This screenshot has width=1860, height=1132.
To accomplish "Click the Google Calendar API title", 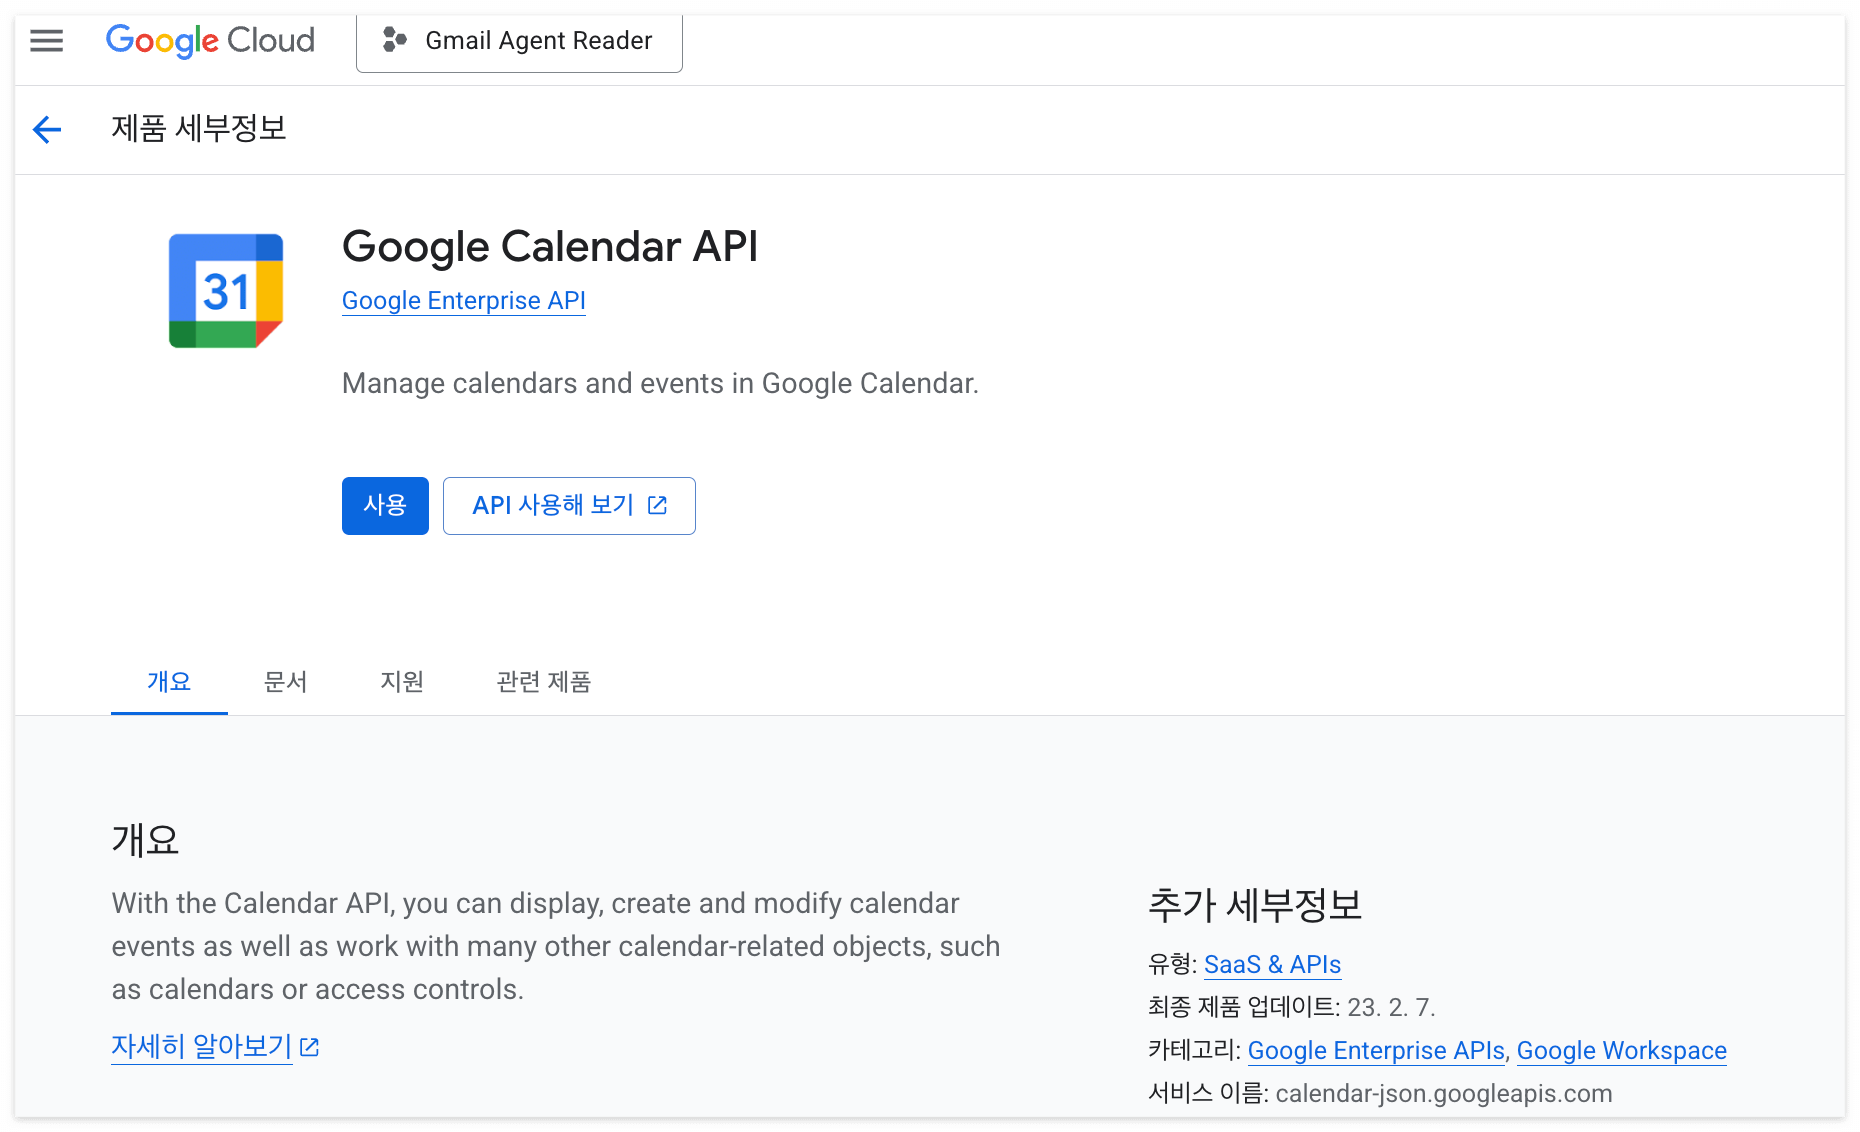I will click(x=550, y=247).
